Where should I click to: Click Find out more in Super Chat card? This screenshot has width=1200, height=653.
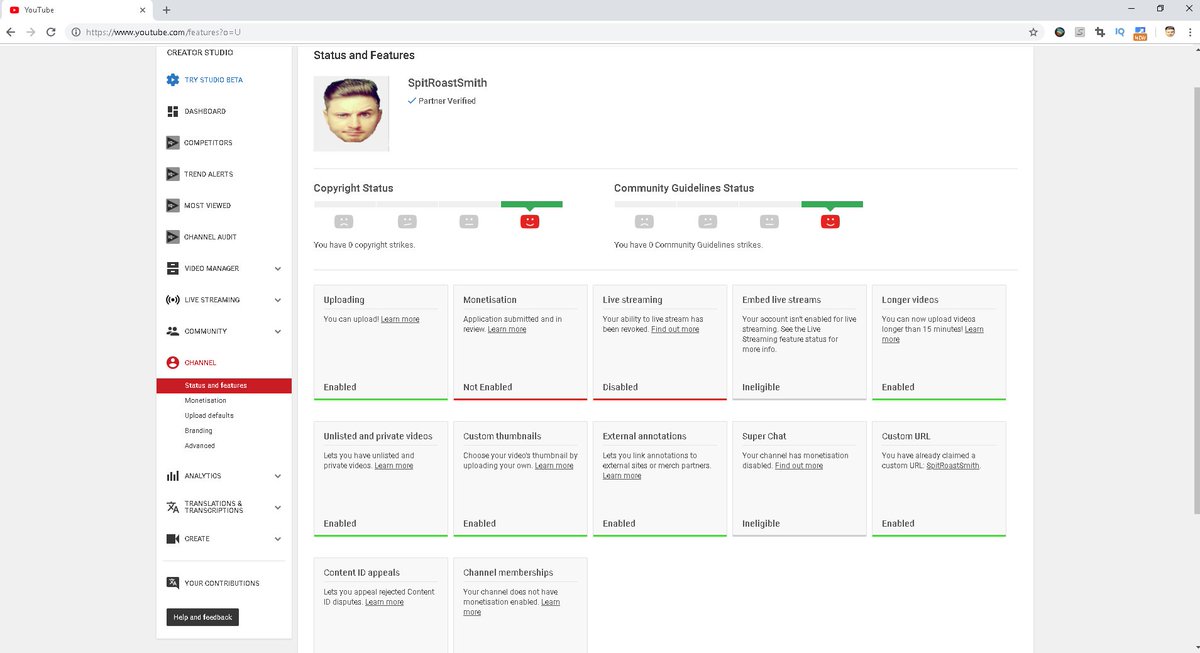(799, 465)
